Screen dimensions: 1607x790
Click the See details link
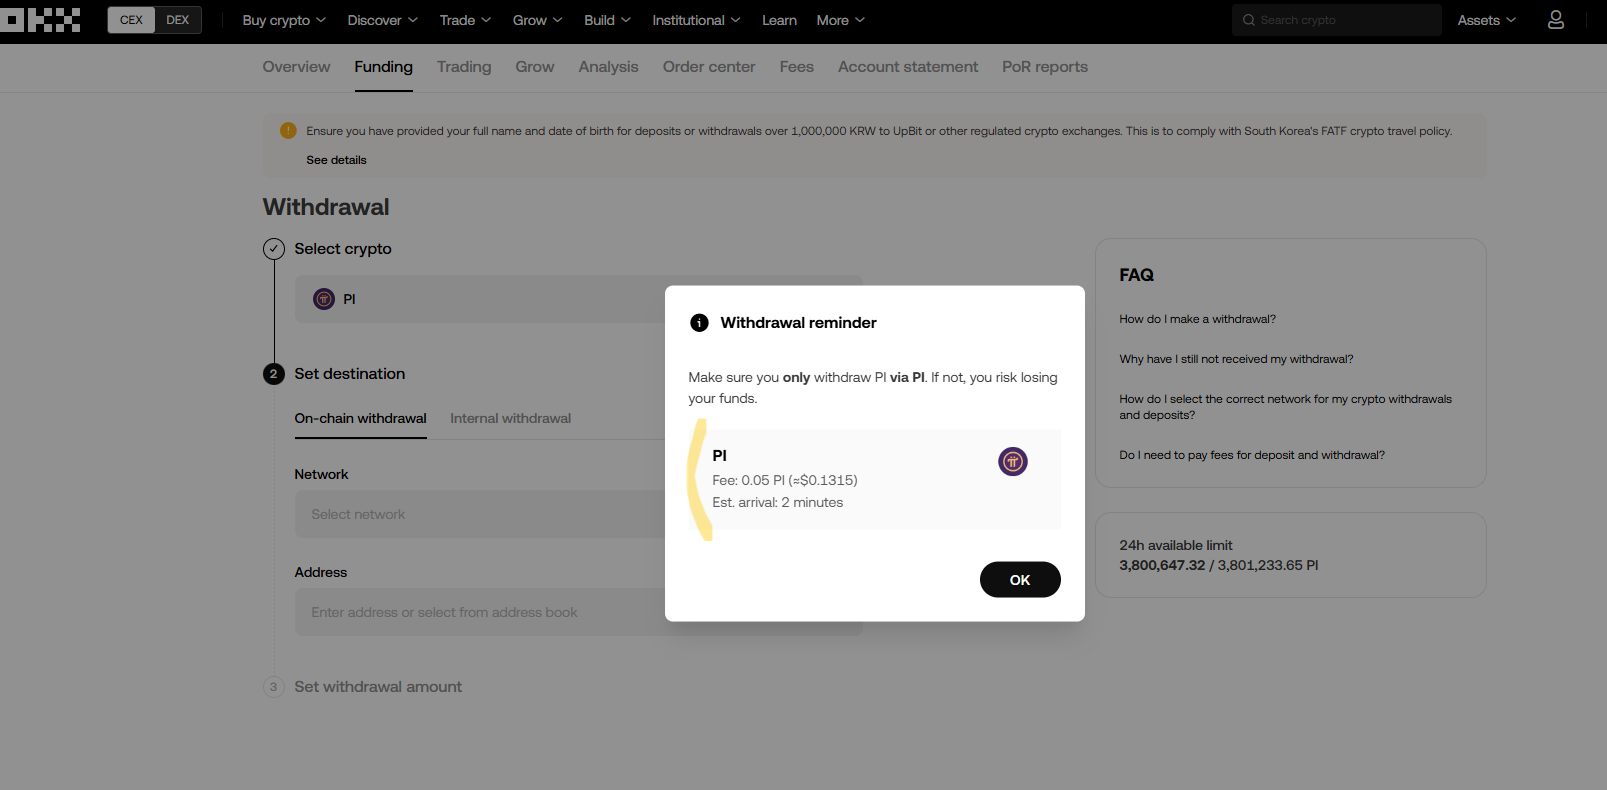click(336, 160)
